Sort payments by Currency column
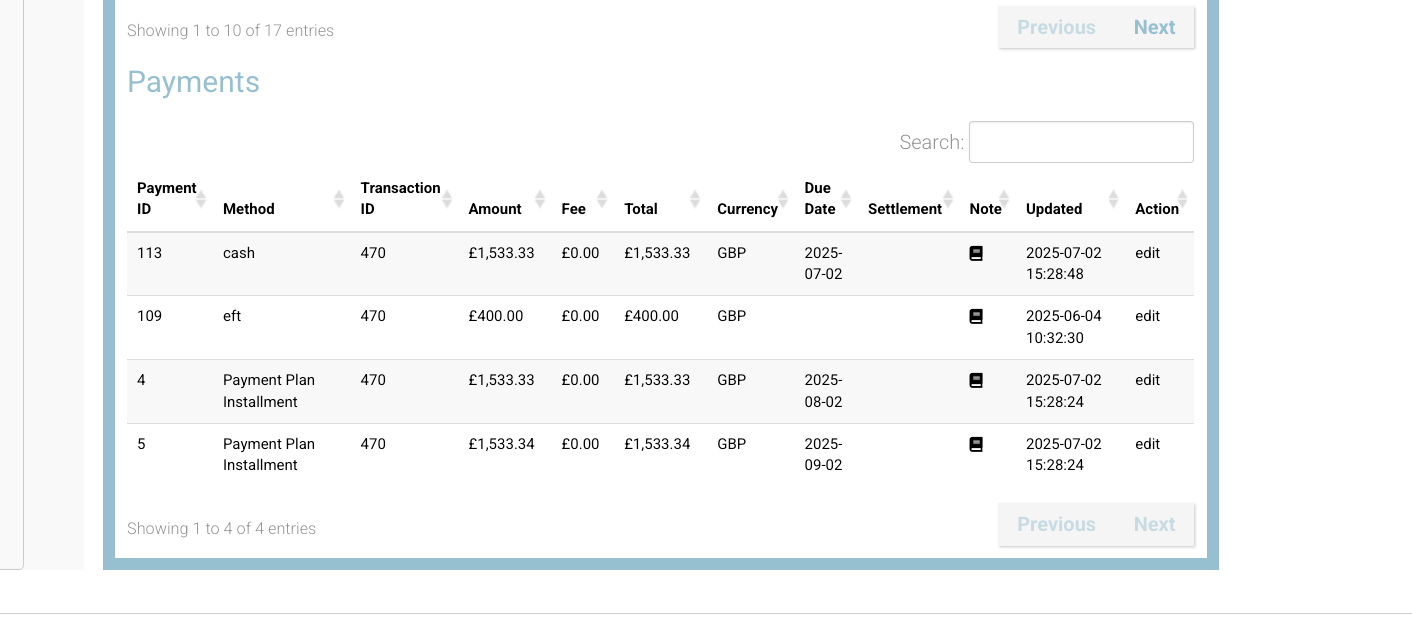Viewport: 1412px width, 628px height. (x=783, y=198)
